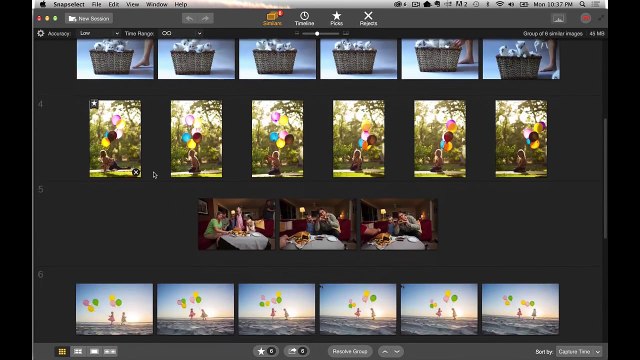This screenshot has width=640, height=360.
Task: Click the Resolve Group button
Action: [x=350, y=351]
